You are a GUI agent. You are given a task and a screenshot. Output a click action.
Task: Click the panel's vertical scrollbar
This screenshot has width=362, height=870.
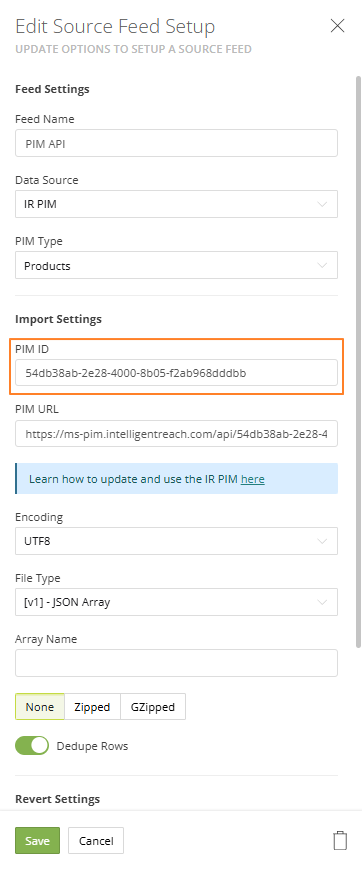click(x=358, y=361)
